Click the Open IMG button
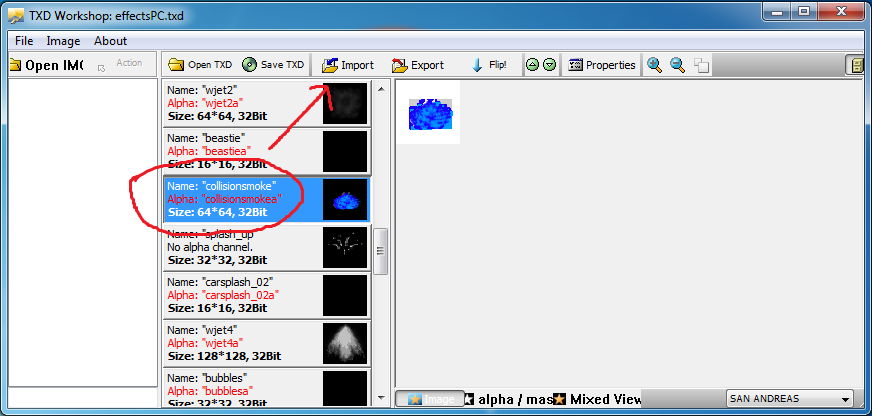 click(47, 65)
